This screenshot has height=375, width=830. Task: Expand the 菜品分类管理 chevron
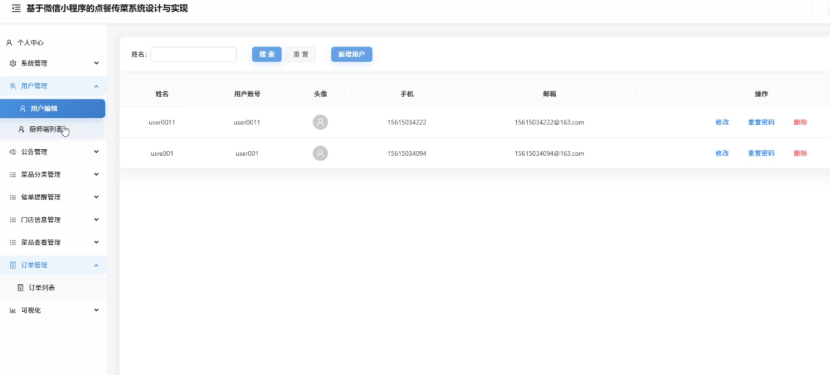[96, 175]
